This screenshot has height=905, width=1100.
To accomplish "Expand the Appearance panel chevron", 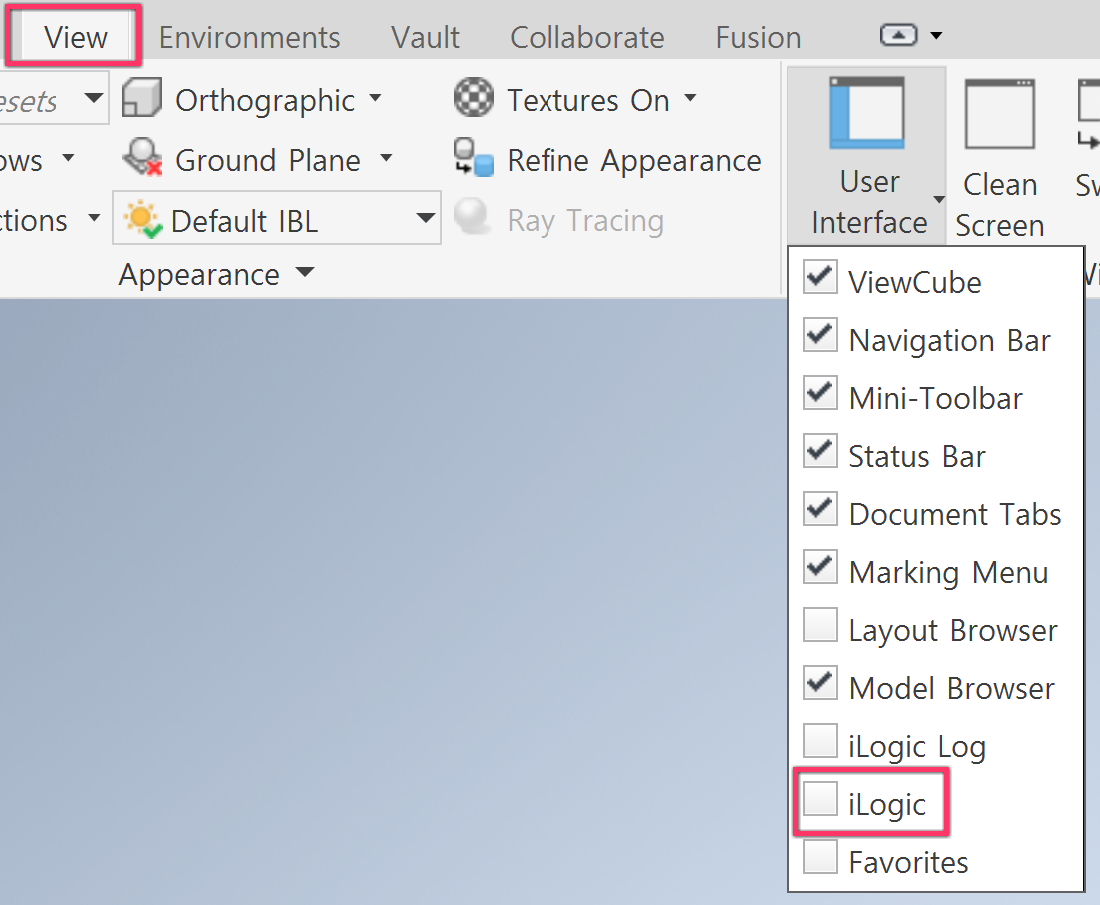I will (x=305, y=273).
